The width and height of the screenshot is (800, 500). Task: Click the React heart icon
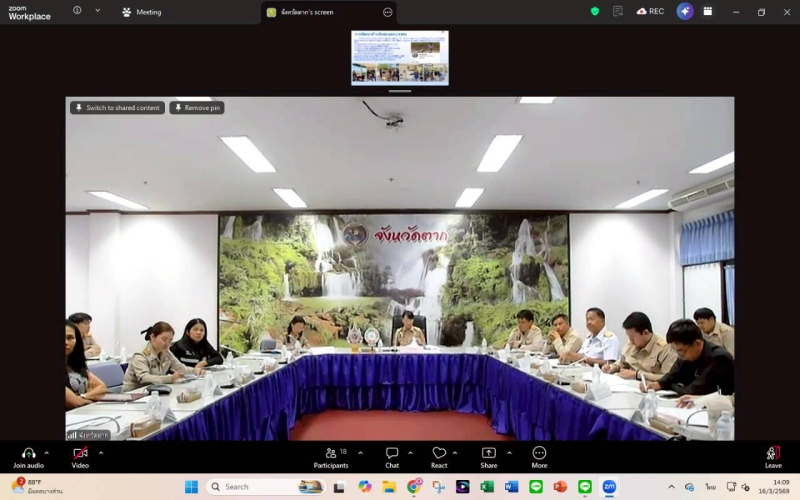(439, 454)
